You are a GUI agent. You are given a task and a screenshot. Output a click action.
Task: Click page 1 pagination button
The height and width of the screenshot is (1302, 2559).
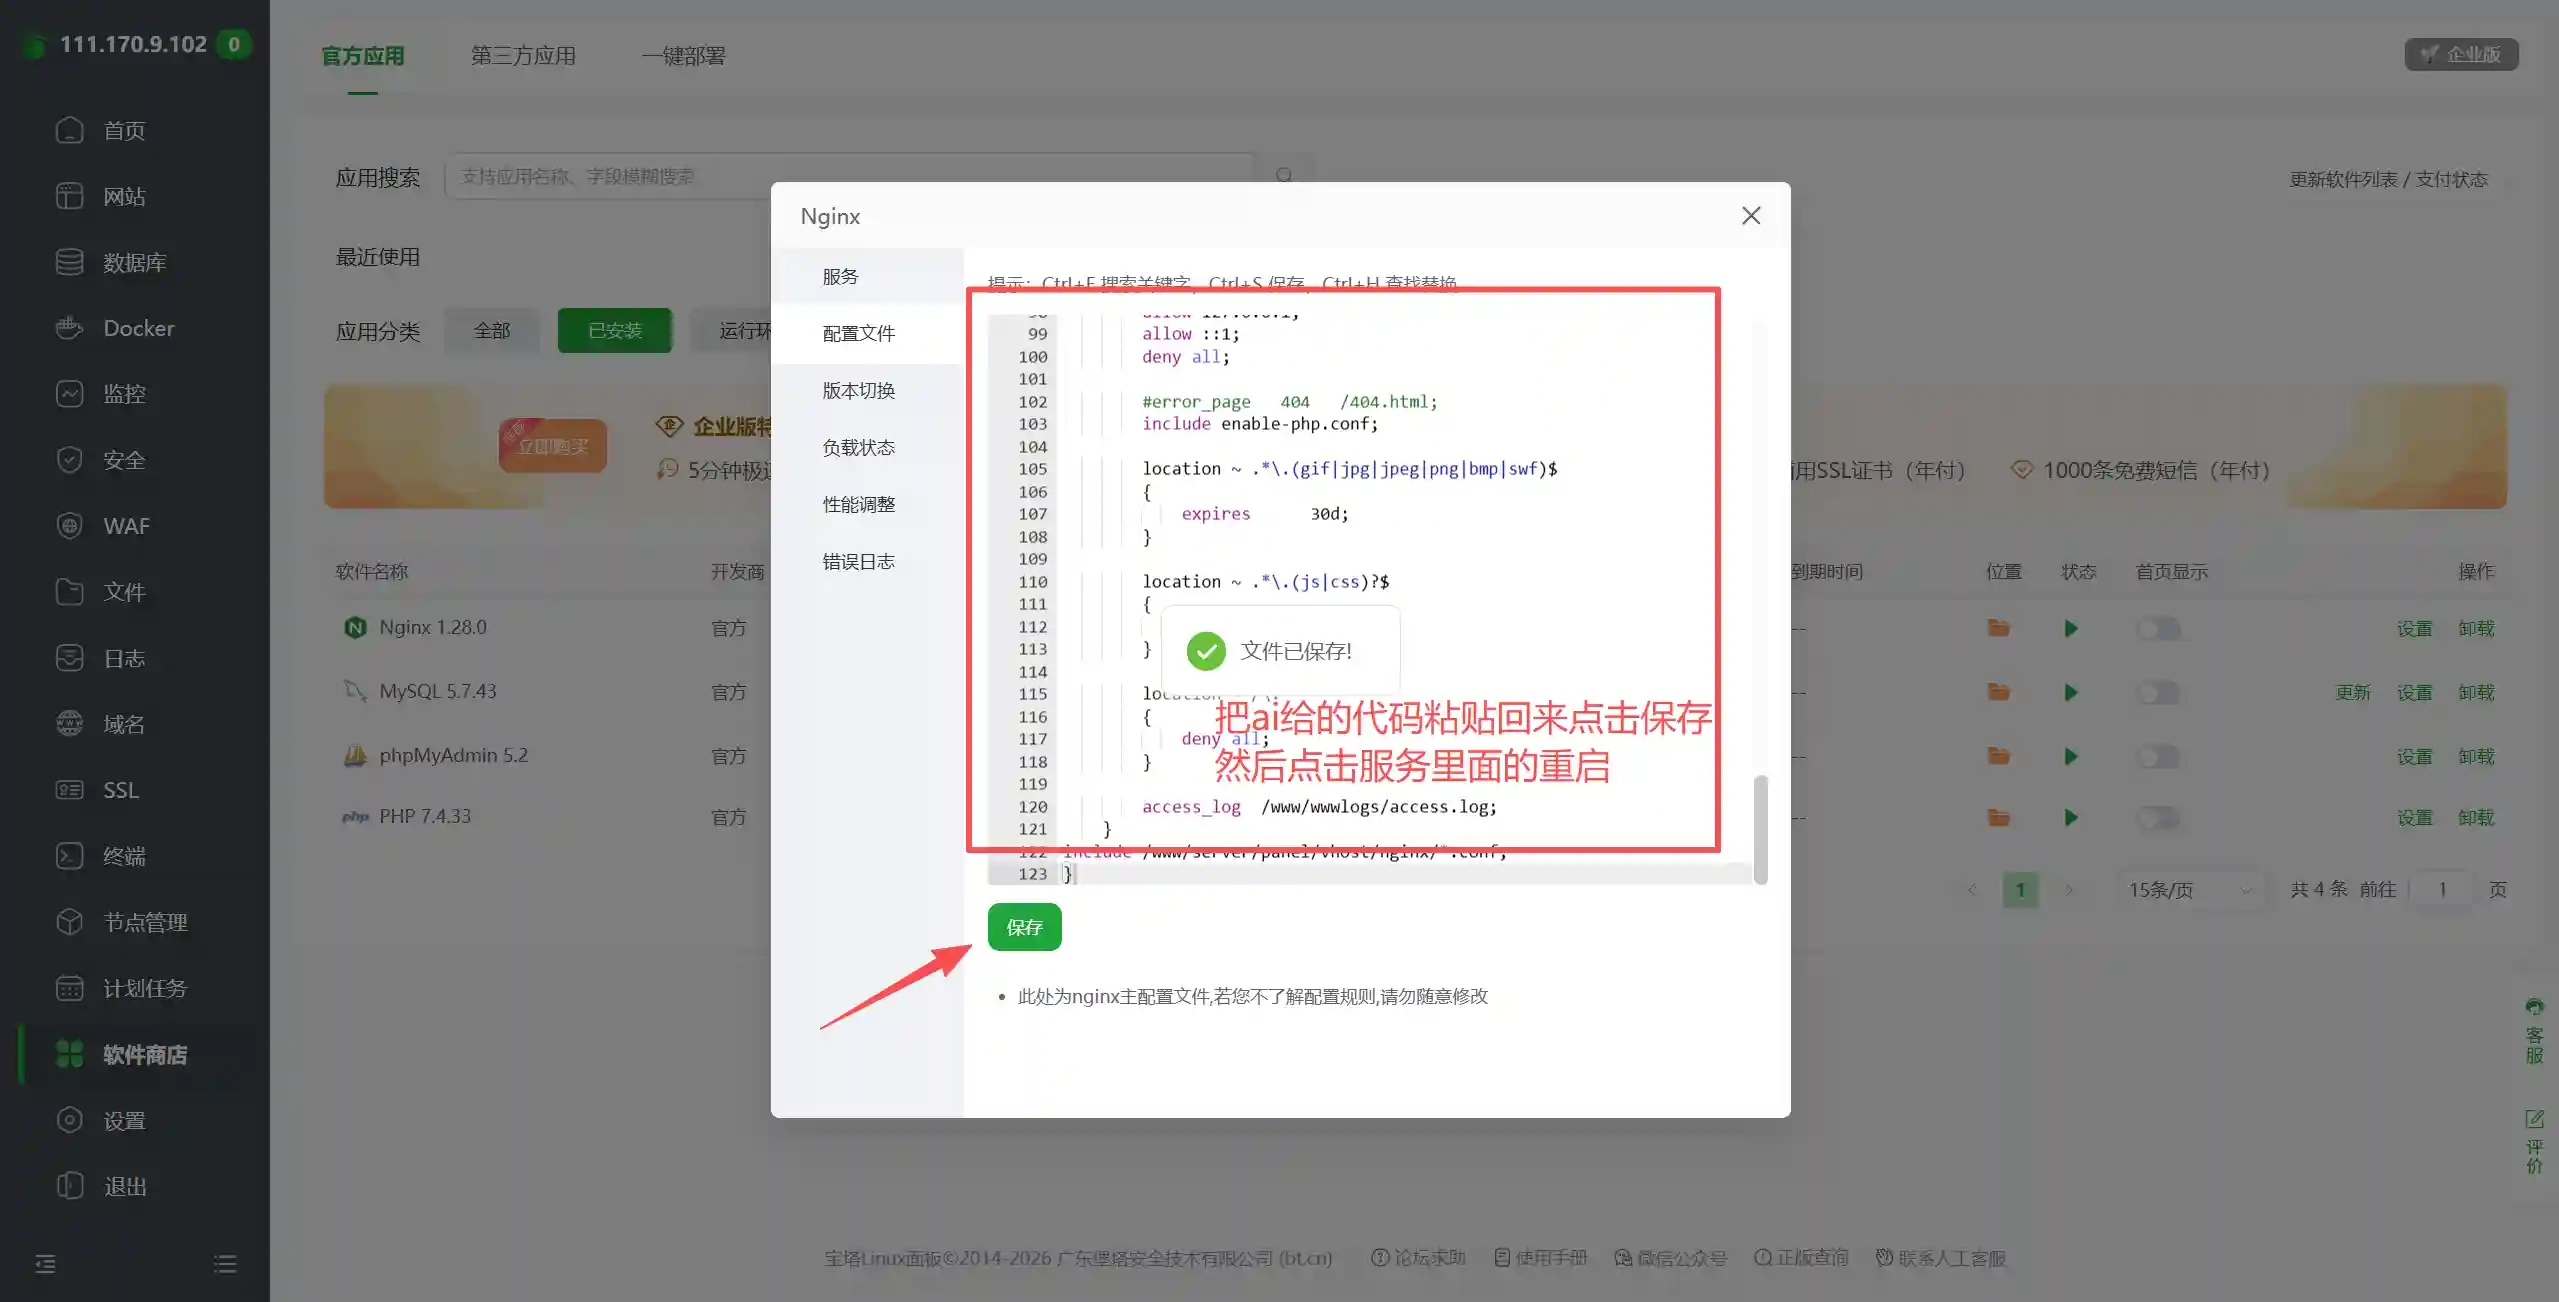coord(2020,889)
